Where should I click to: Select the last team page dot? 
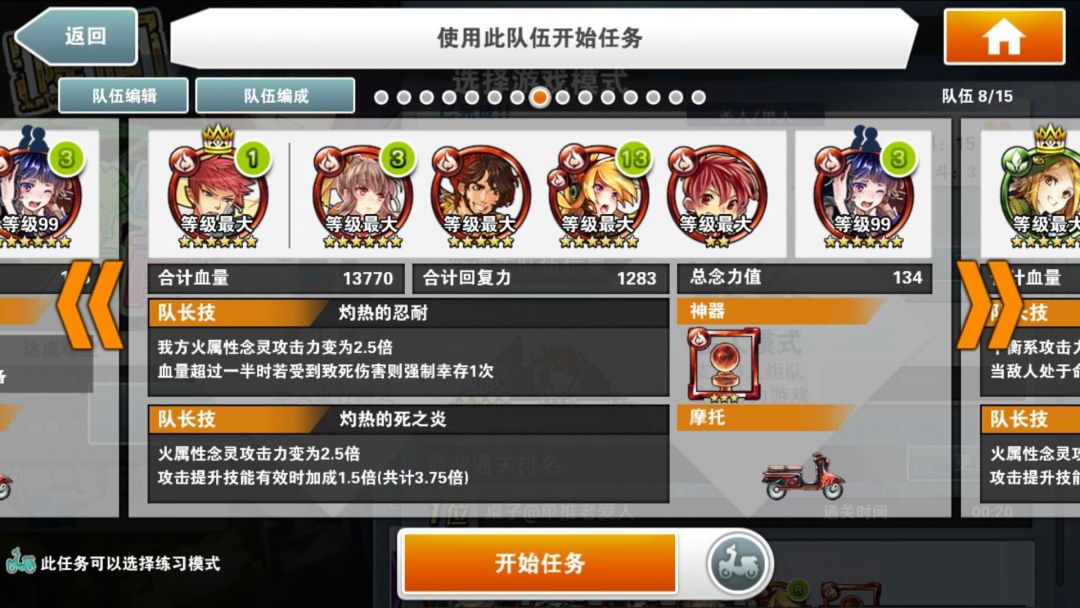[698, 98]
